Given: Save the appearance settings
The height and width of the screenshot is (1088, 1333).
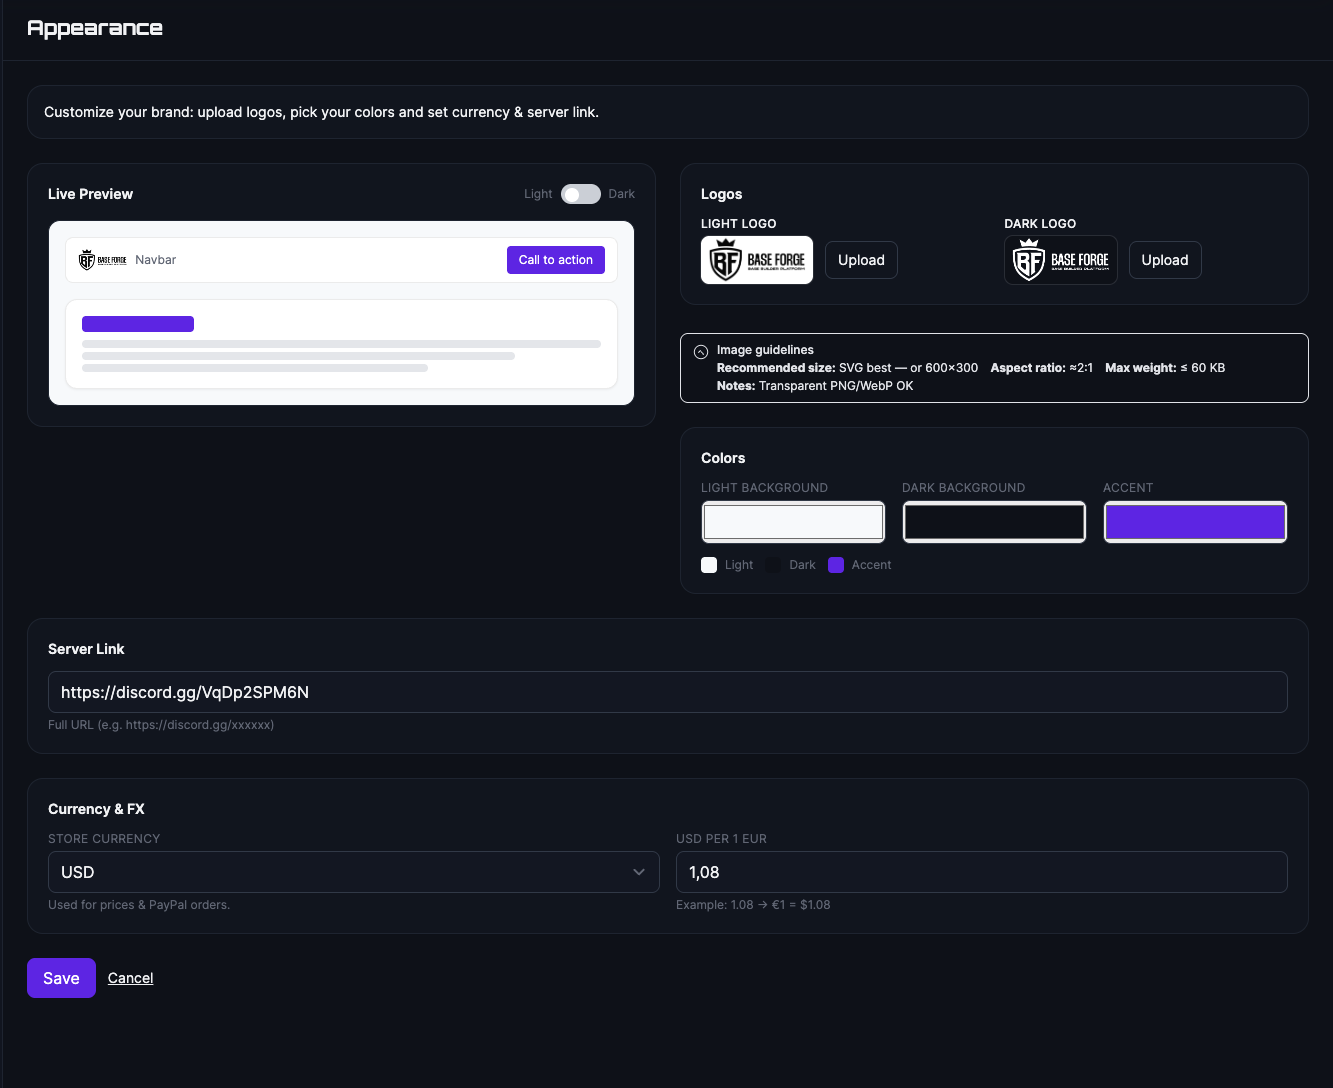Looking at the screenshot, I should click(x=61, y=978).
